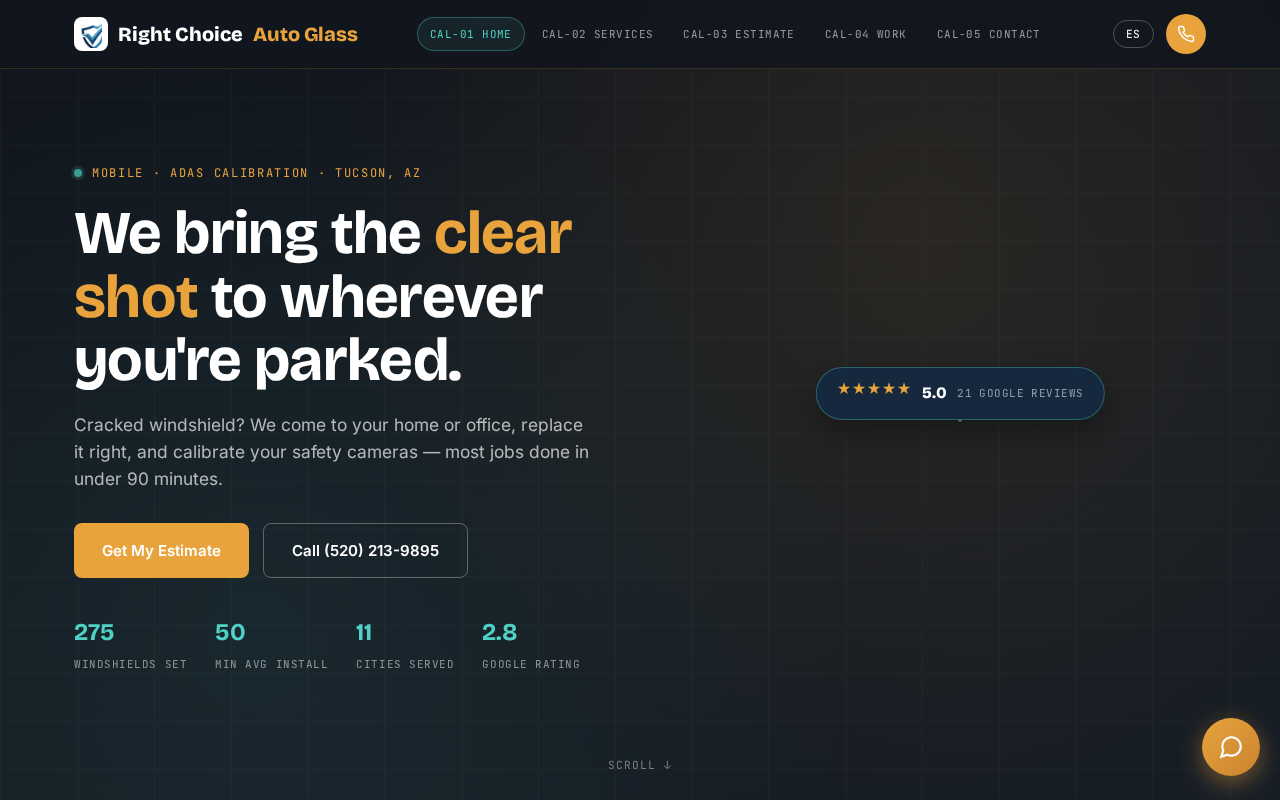Image resolution: width=1280 pixels, height=800 pixels.
Task: Click the Get My Estimate button
Action: 161,550
